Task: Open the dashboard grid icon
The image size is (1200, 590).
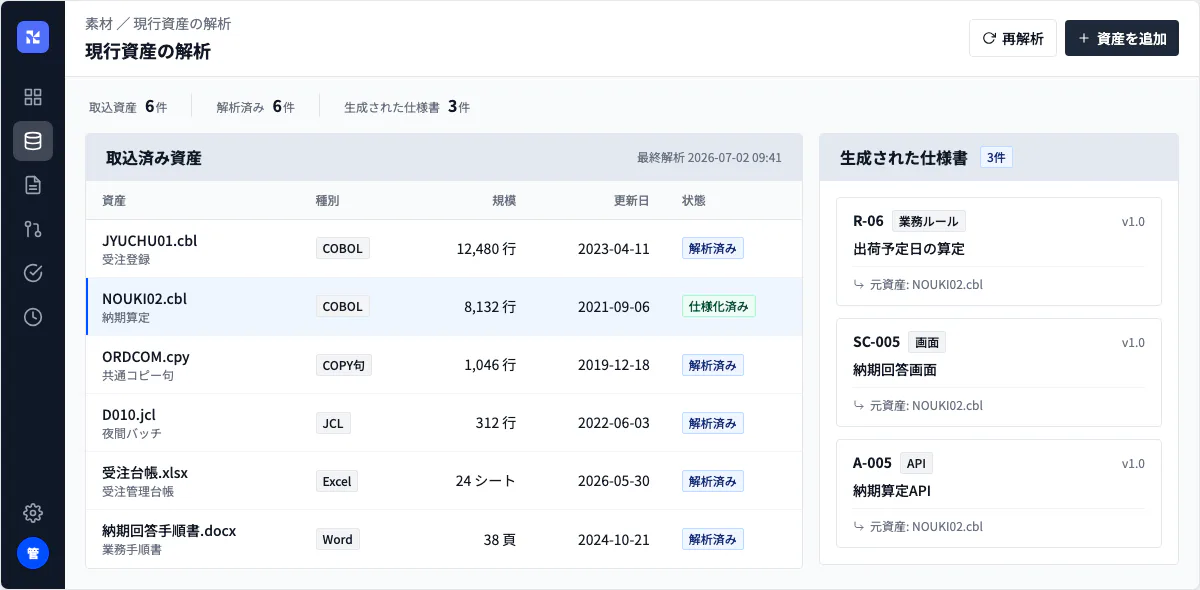Action: (x=33, y=97)
